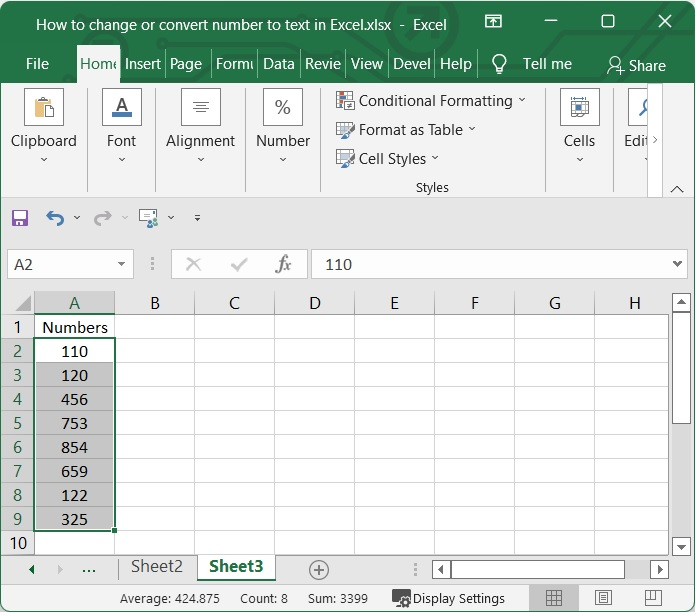Click the Font group icon
696x616 pixels.
[121, 108]
